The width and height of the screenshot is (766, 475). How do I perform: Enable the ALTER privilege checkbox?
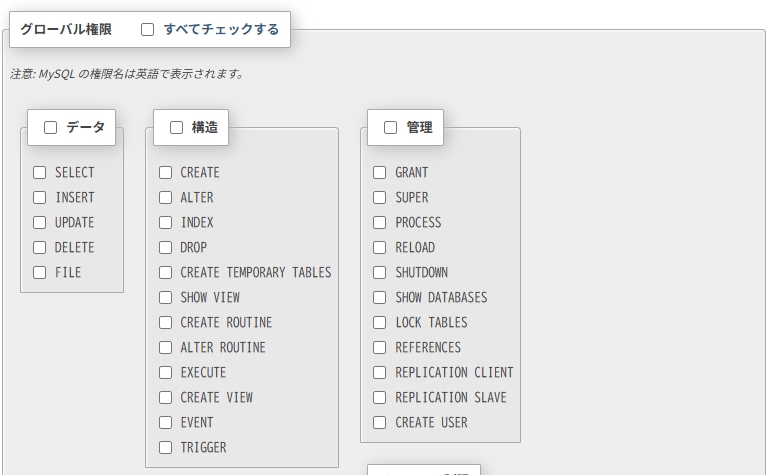166,198
